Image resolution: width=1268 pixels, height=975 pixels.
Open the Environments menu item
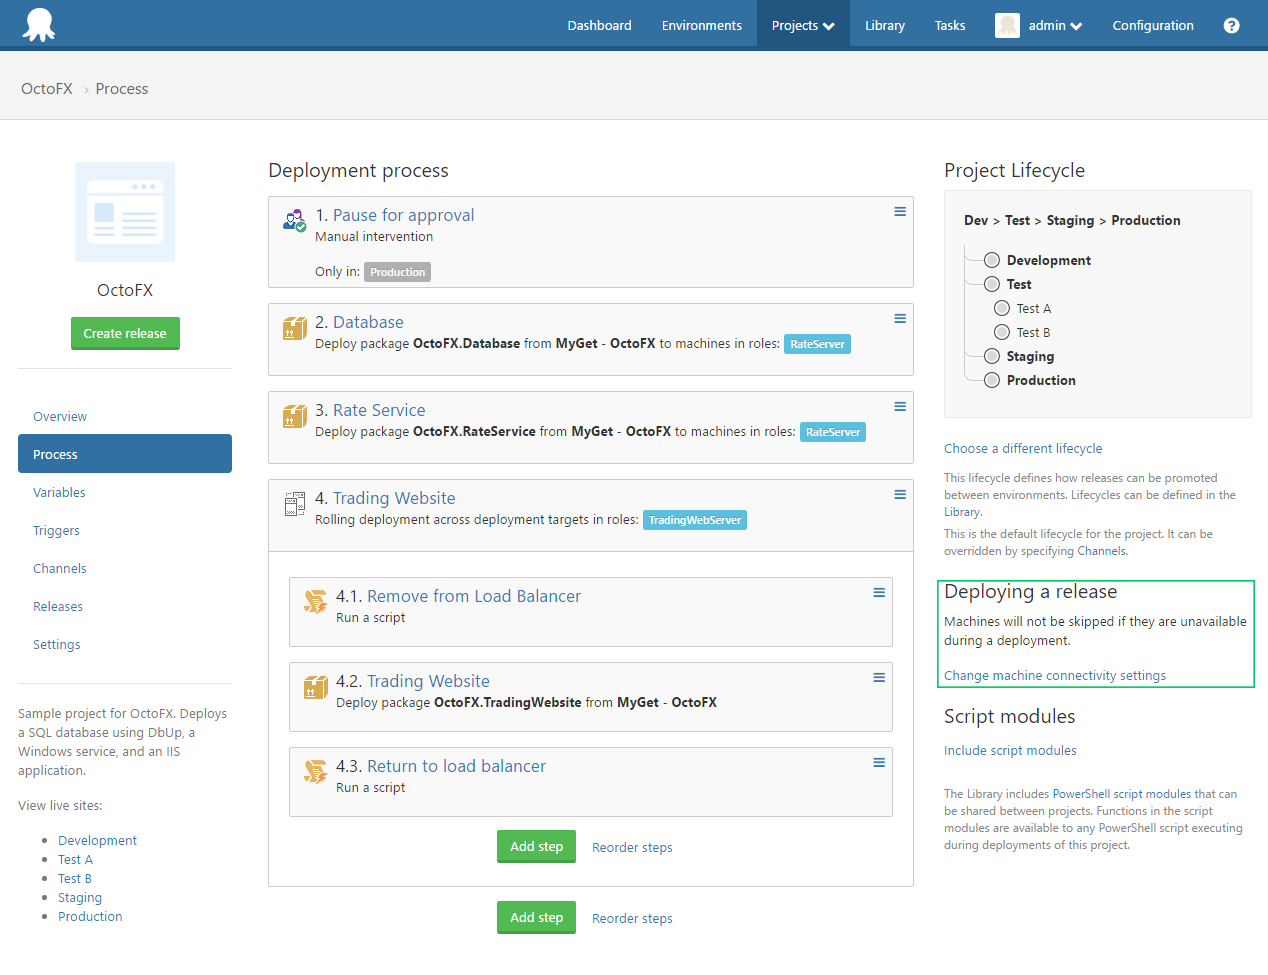coord(701,24)
